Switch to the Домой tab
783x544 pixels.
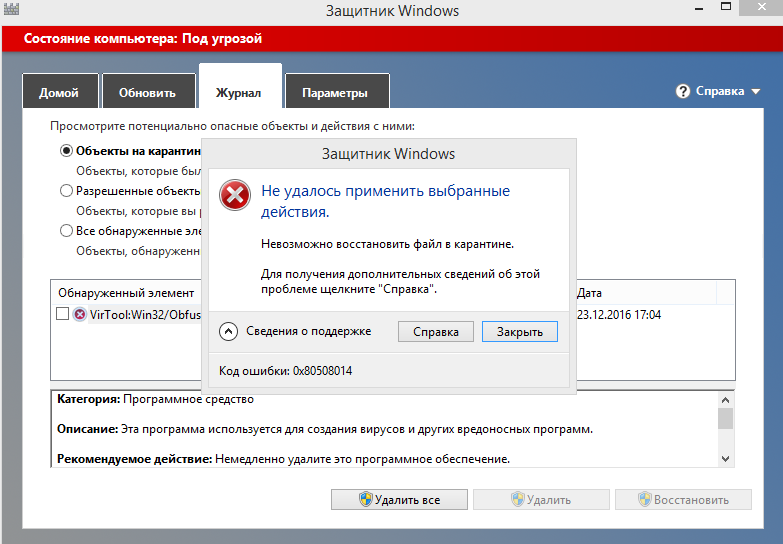(60, 91)
